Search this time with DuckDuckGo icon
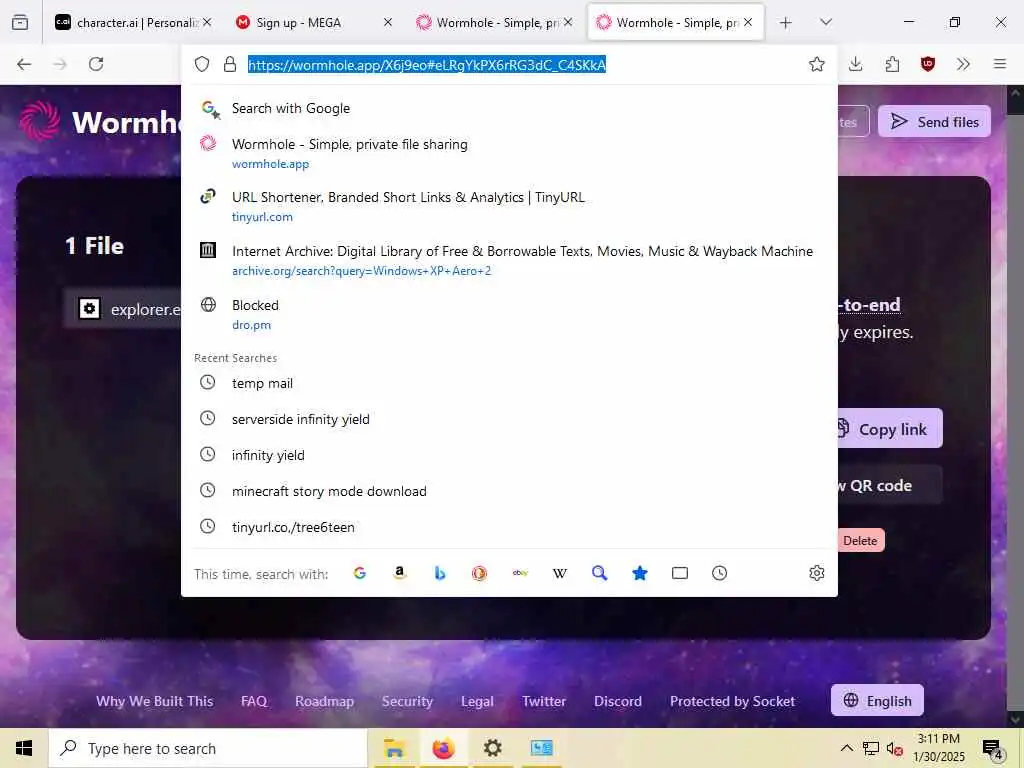The width and height of the screenshot is (1024, 768). point(479,573)
